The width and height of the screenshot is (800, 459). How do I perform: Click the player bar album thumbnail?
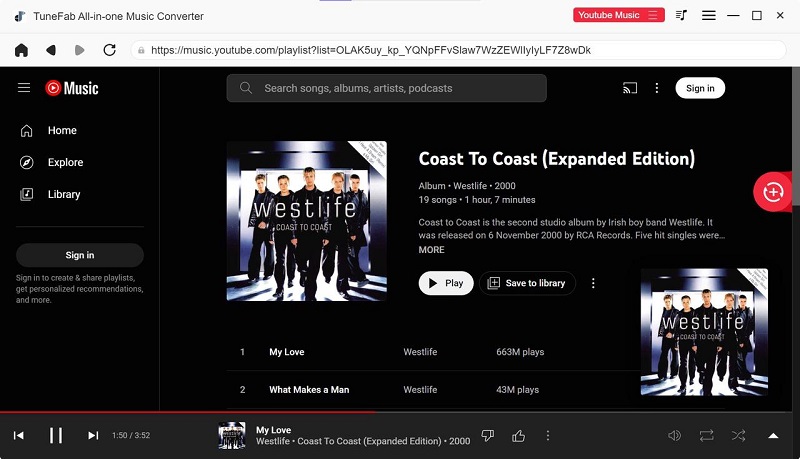(232, 436)
